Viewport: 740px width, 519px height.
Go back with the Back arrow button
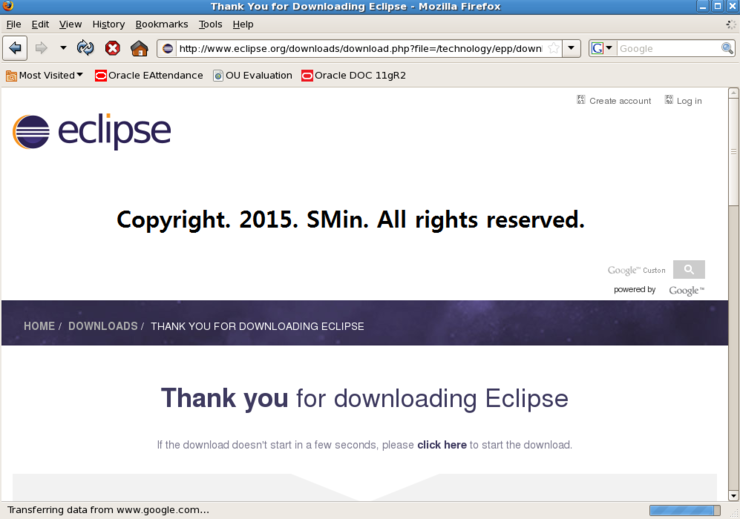point(15,48)
